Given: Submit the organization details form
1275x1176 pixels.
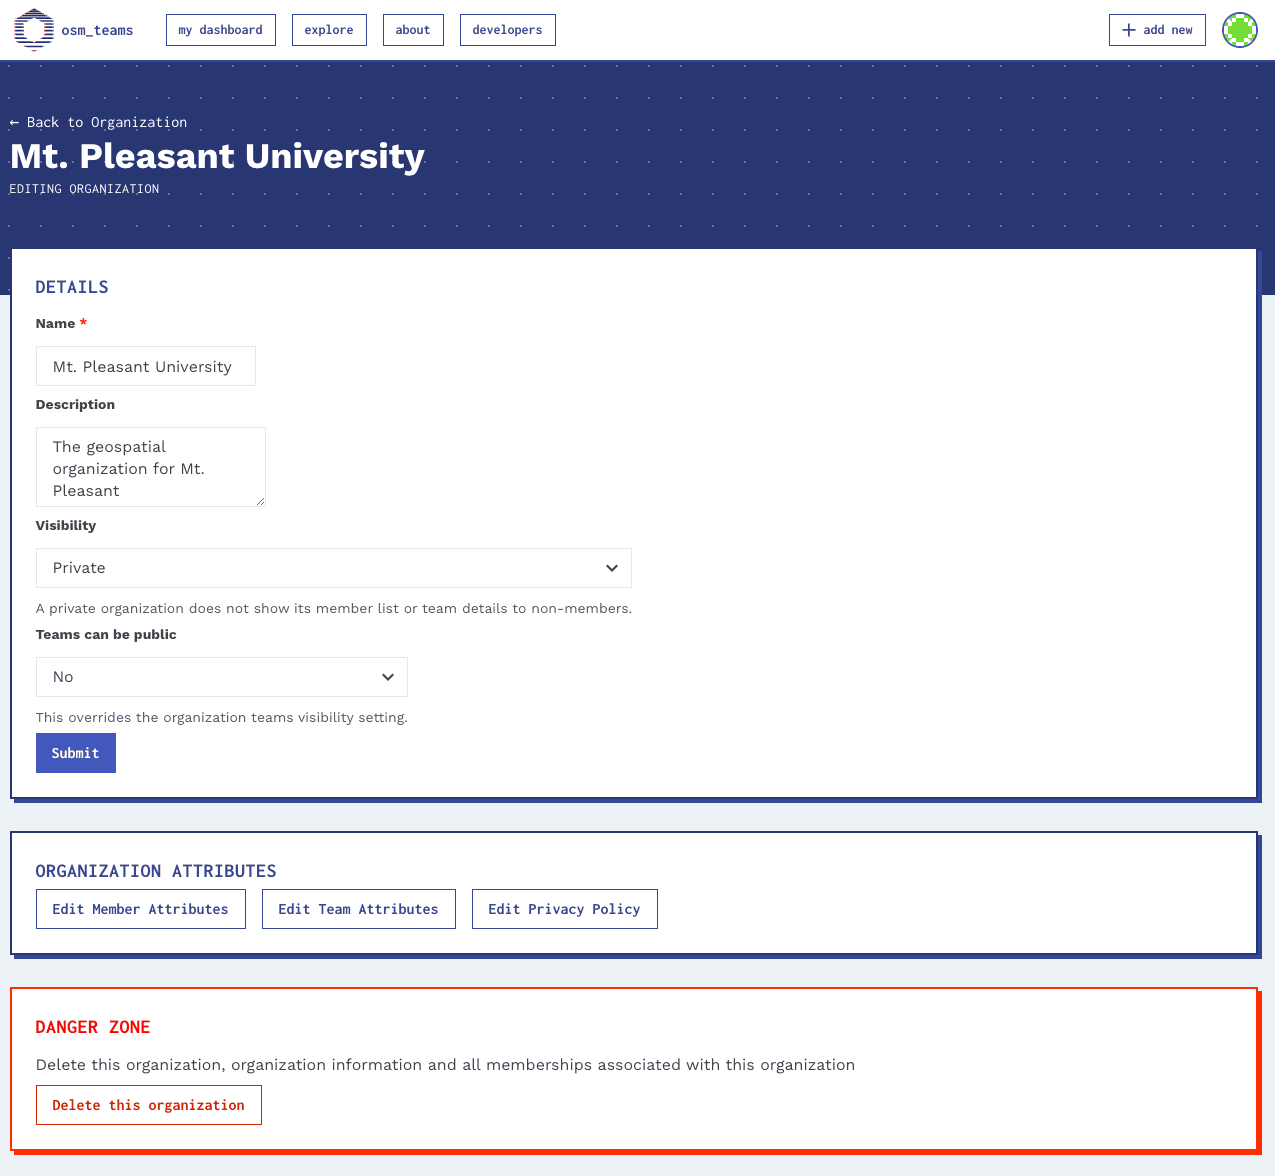Looking at the screenshot, I should pos(76,753).
